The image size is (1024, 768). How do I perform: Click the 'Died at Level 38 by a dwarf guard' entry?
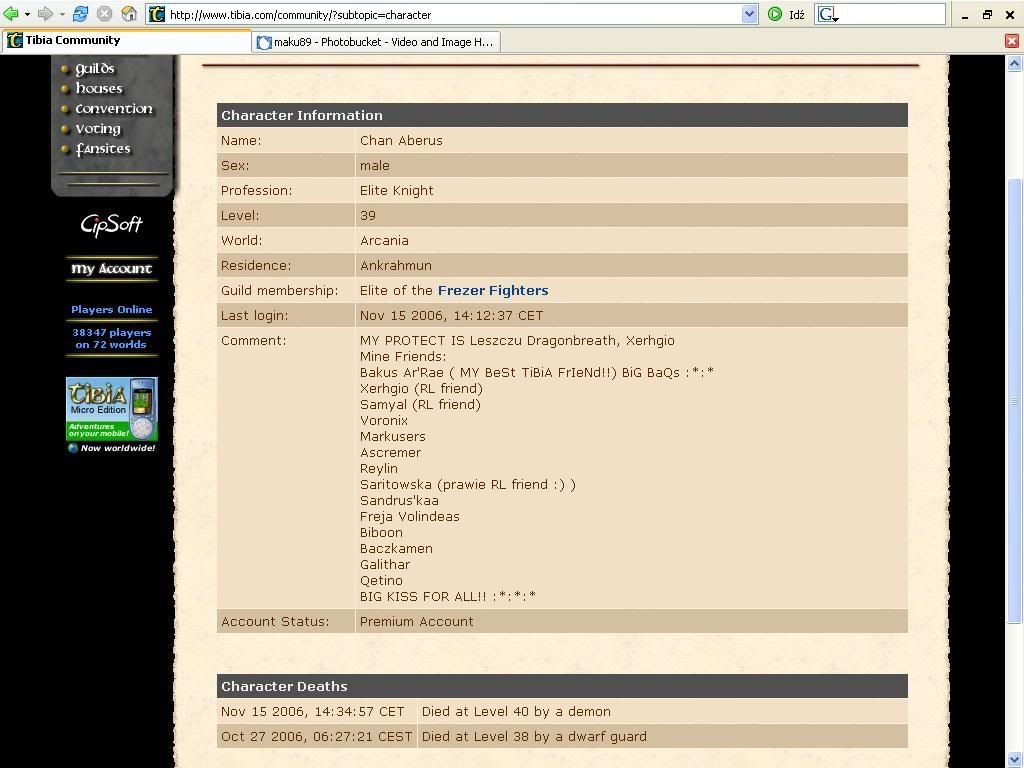tap(534, 737)
